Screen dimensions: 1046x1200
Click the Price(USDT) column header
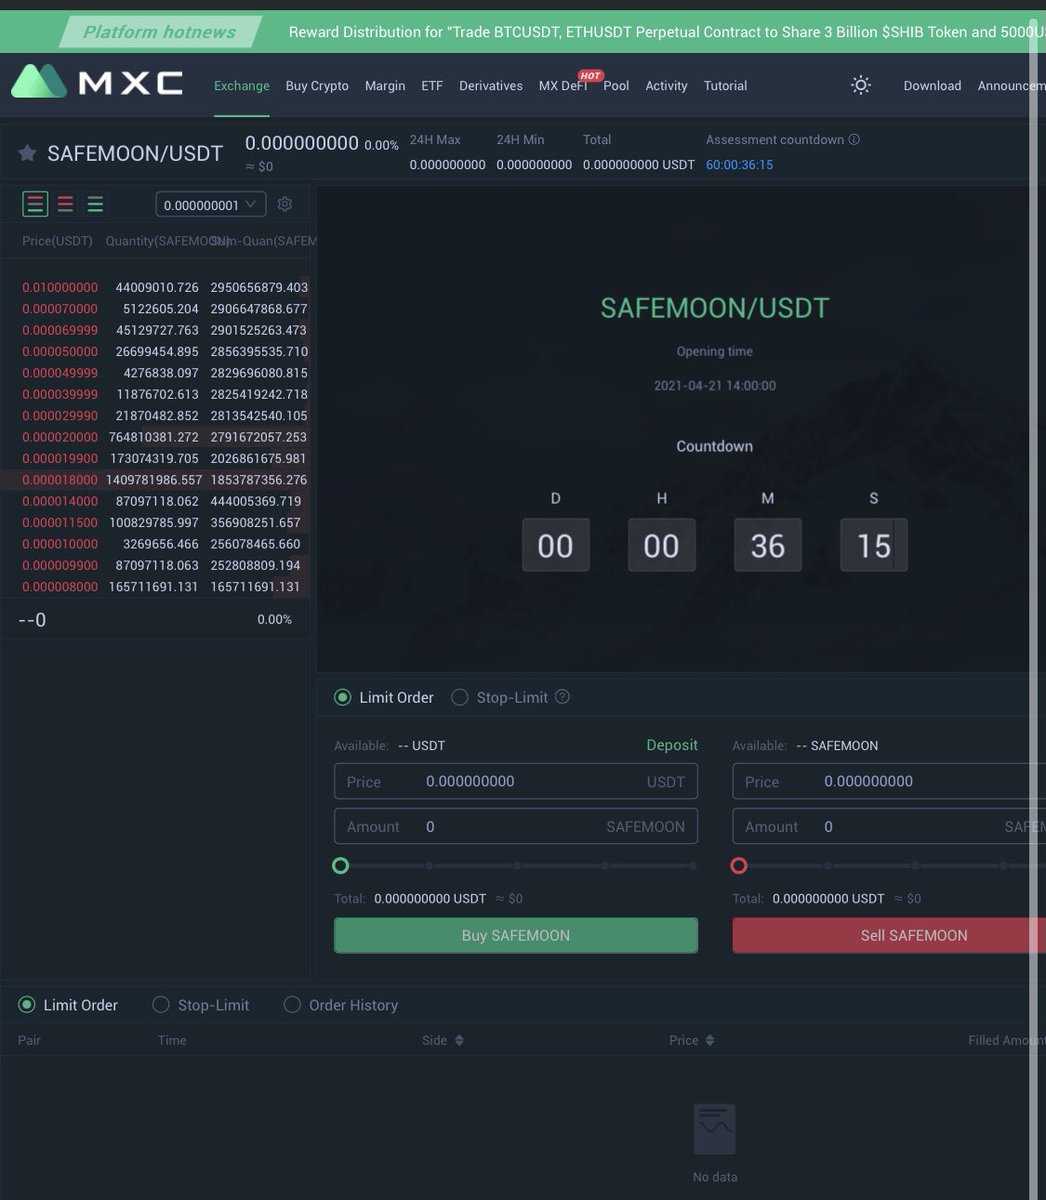point(57,241)
